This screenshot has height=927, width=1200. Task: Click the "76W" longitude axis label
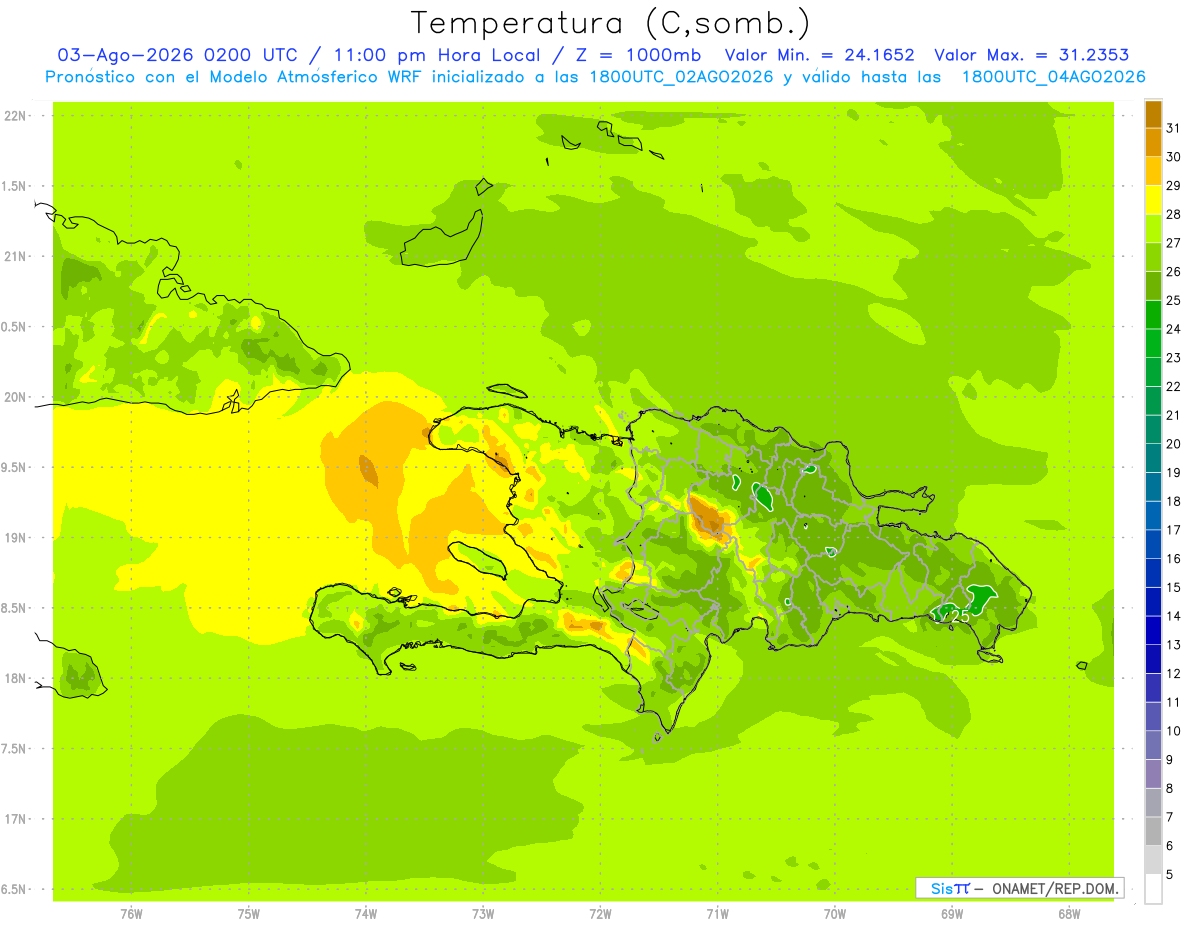[x=131, y=914]
